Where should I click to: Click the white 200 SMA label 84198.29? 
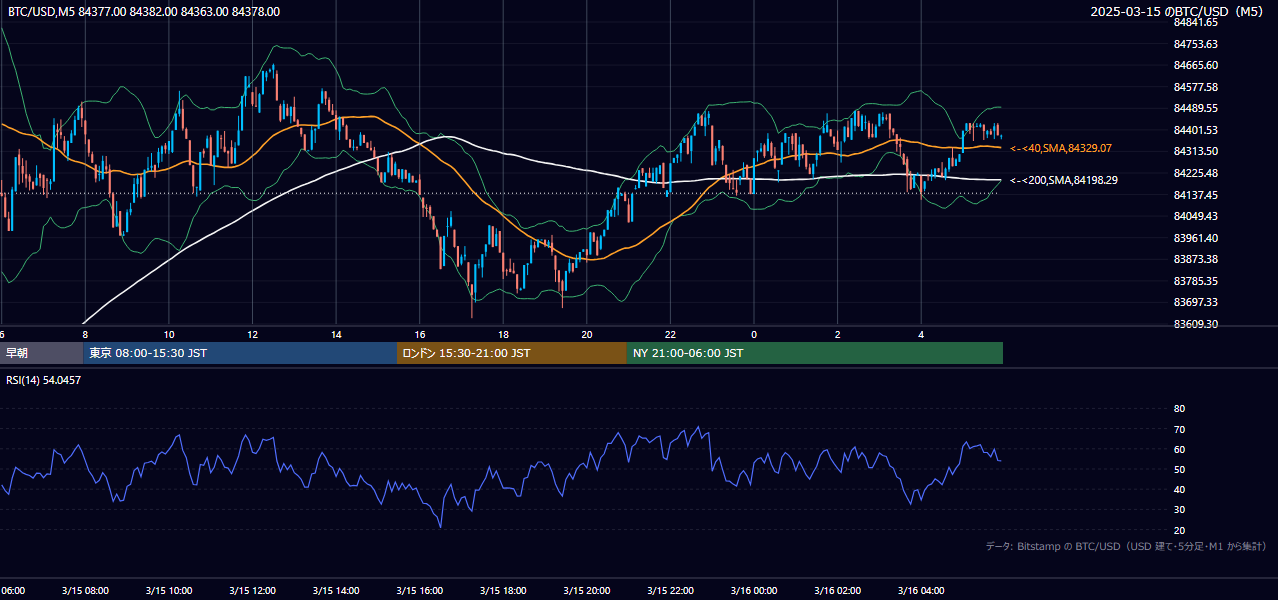click(x=1064, y=181)
